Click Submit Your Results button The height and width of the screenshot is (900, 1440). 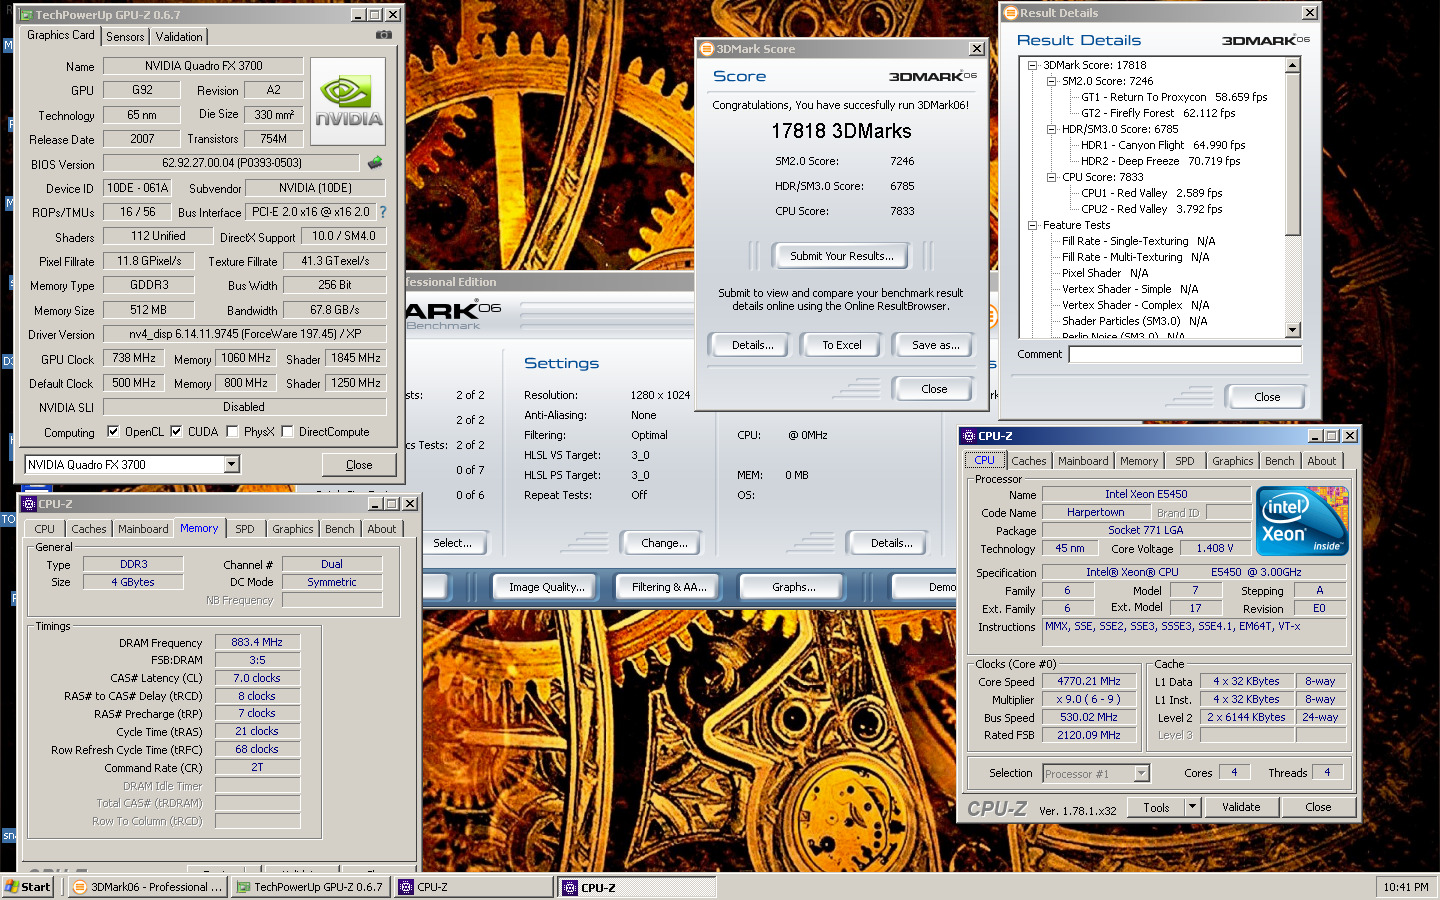(x=841, y=256)
